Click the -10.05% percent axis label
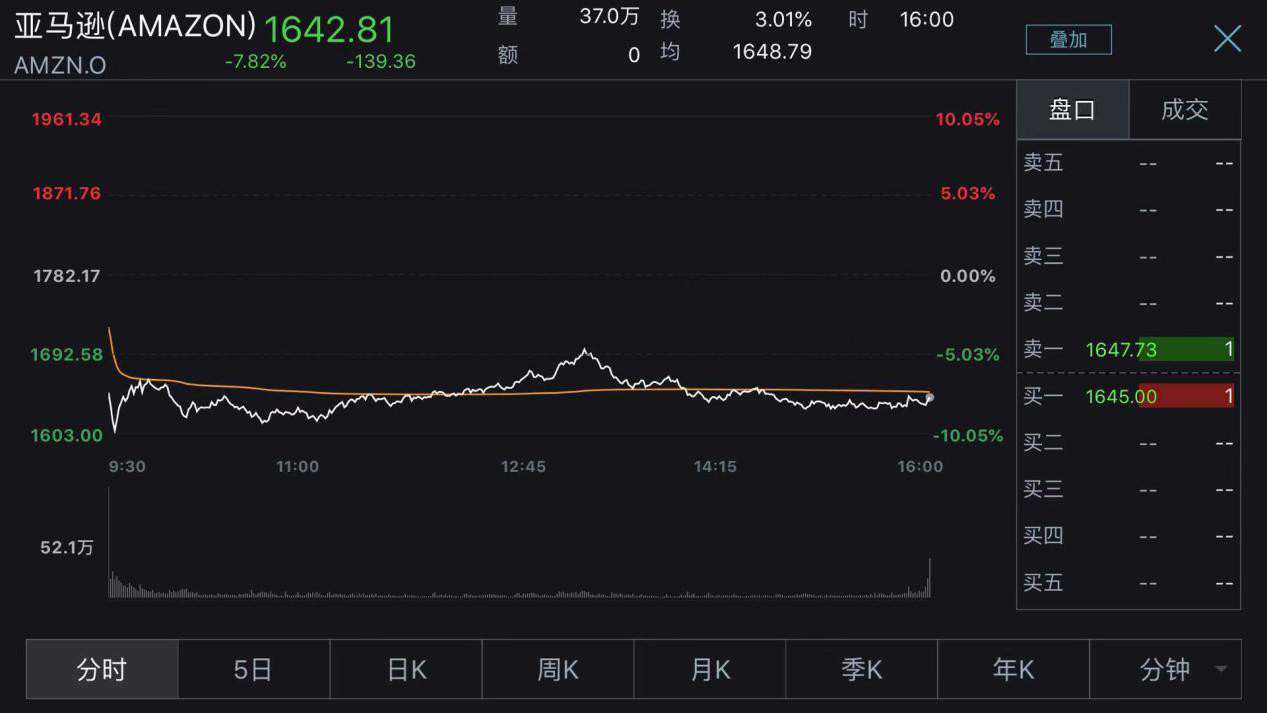Viewport: 1267px width, 713px height. (x=968, y=435)
